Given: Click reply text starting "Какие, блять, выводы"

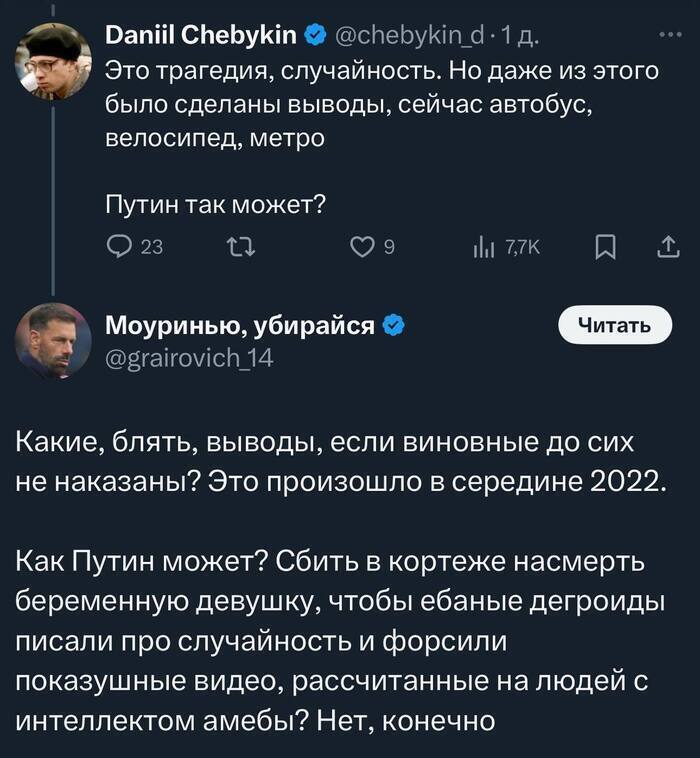Looking at the screenshot, I should pos(340,460).
